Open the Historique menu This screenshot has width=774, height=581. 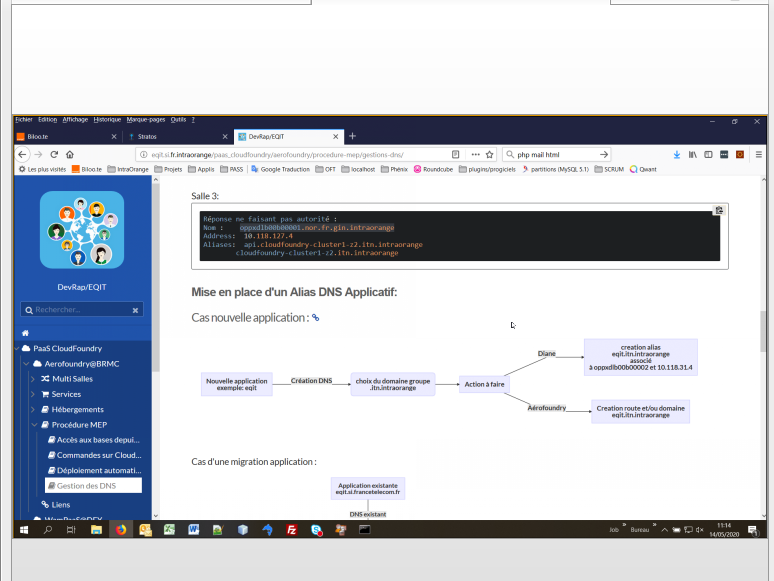[x=107, y=119]
